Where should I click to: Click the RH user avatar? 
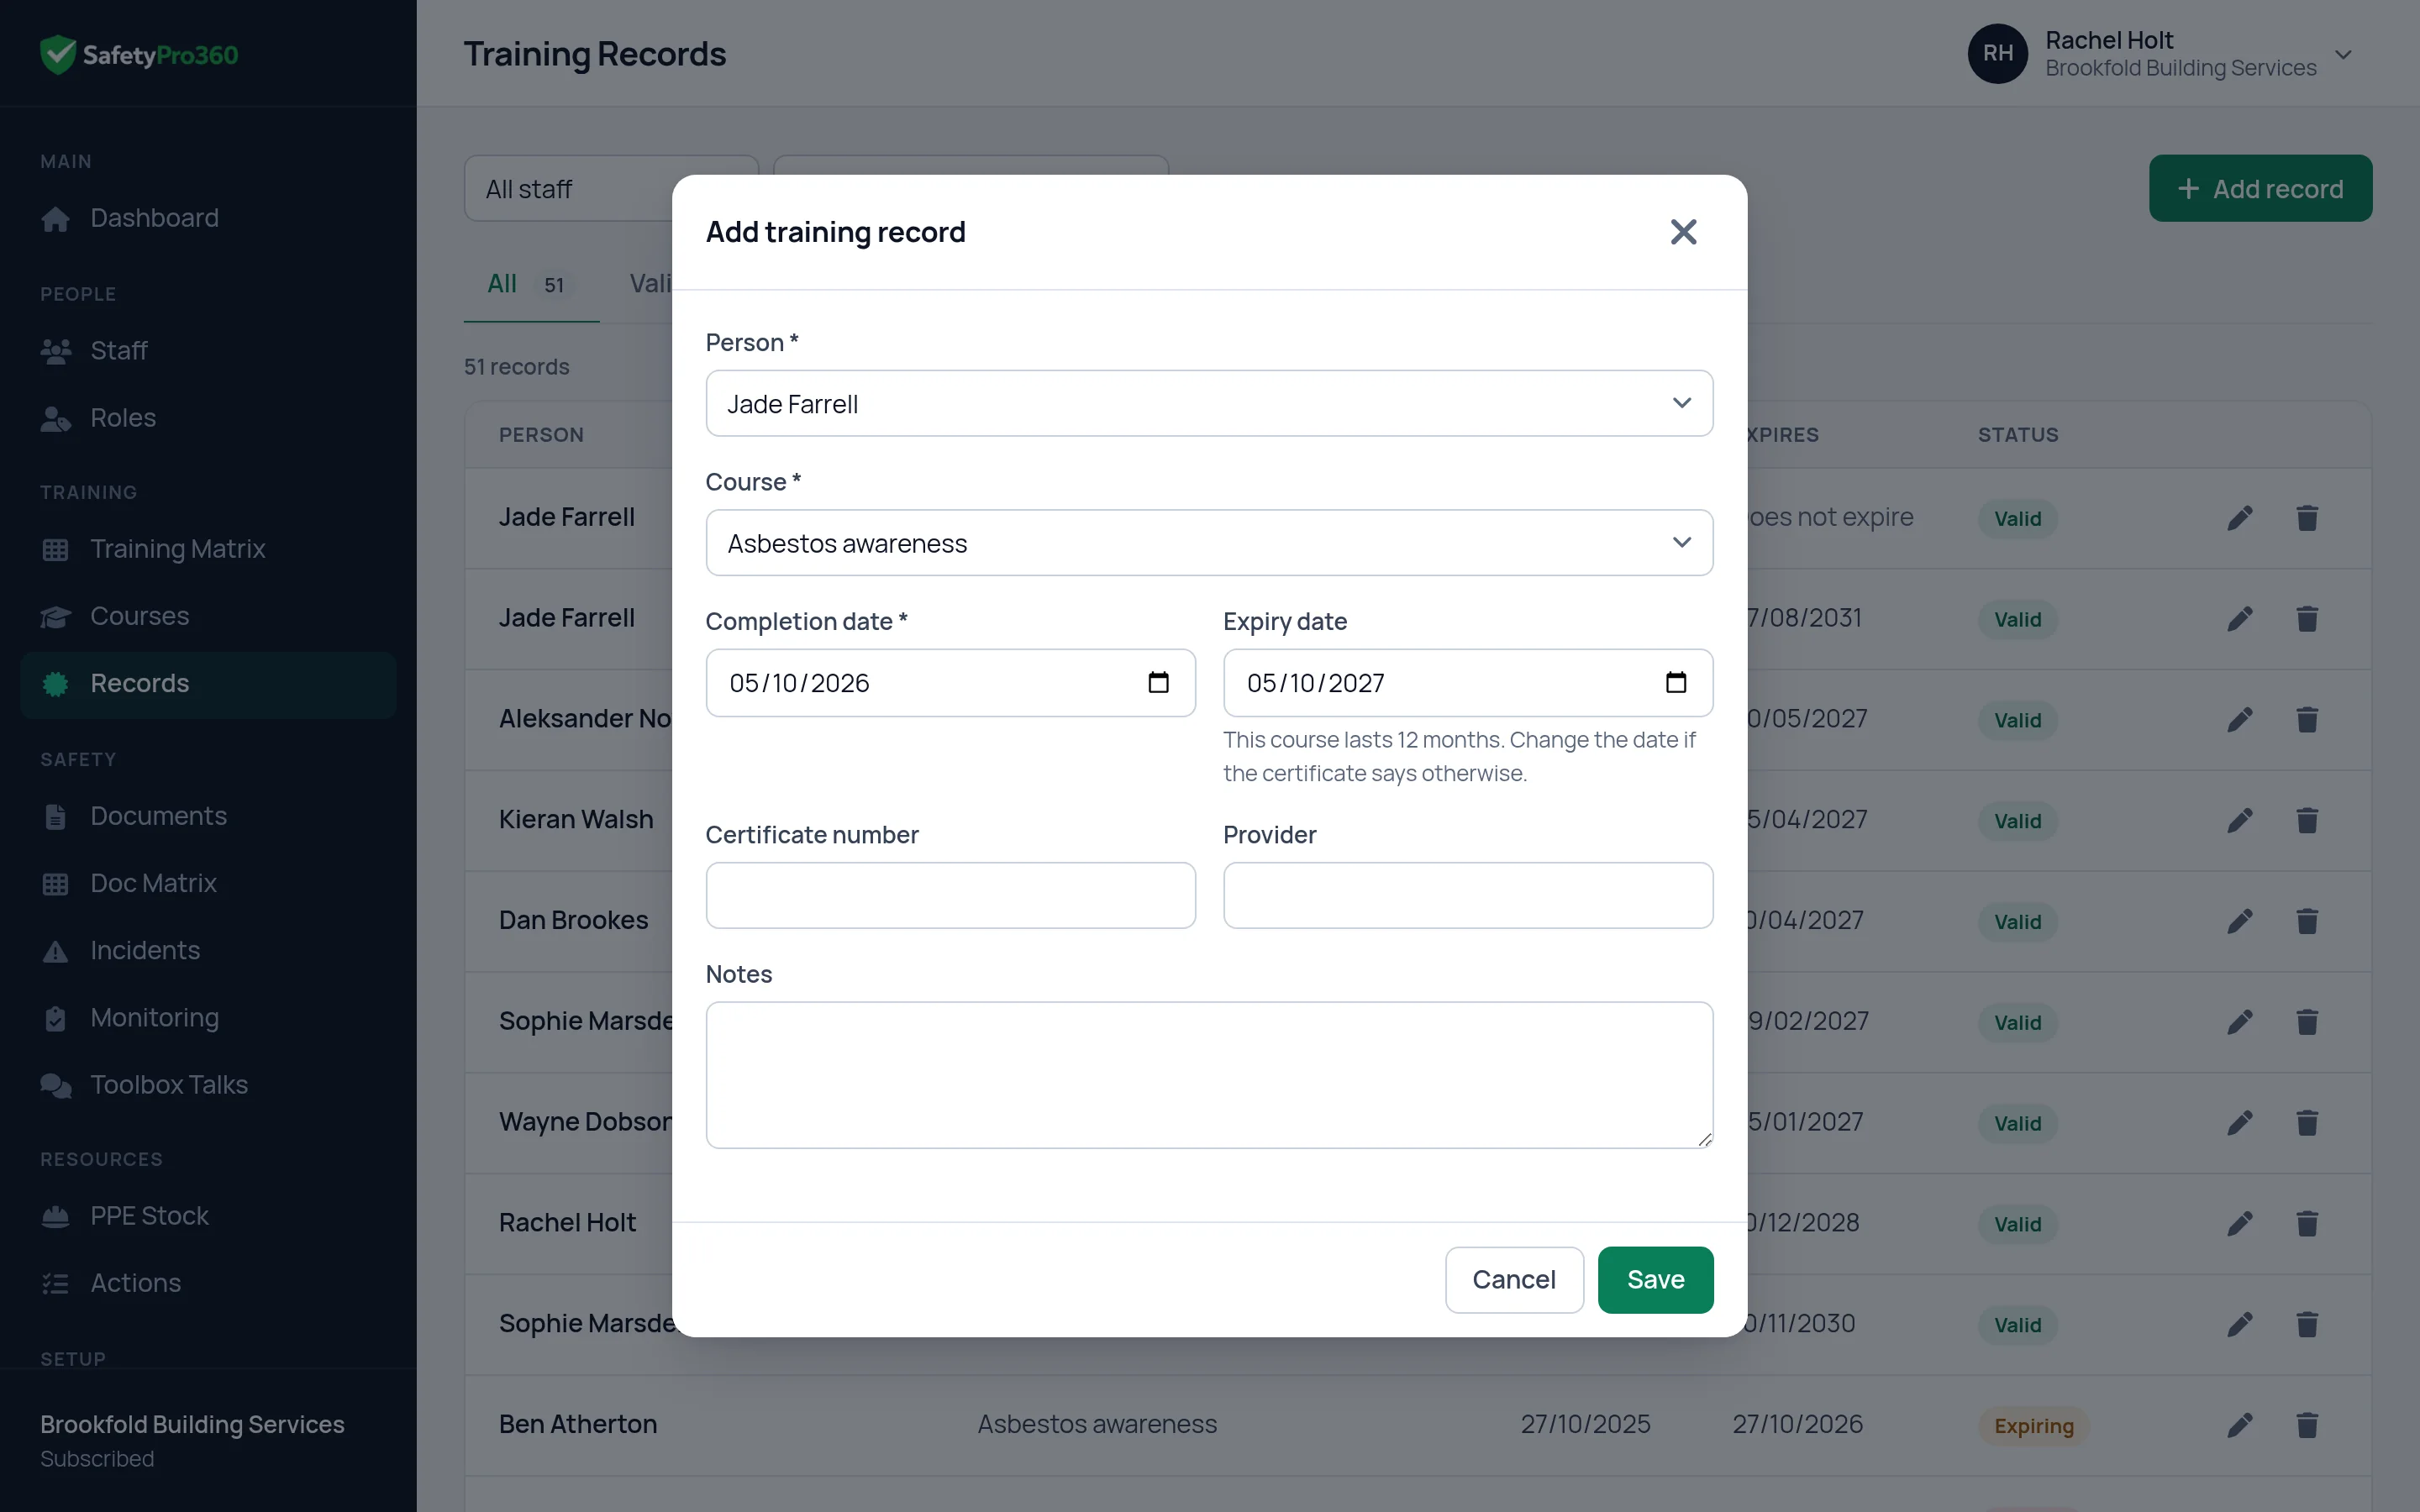[1997, 54]
